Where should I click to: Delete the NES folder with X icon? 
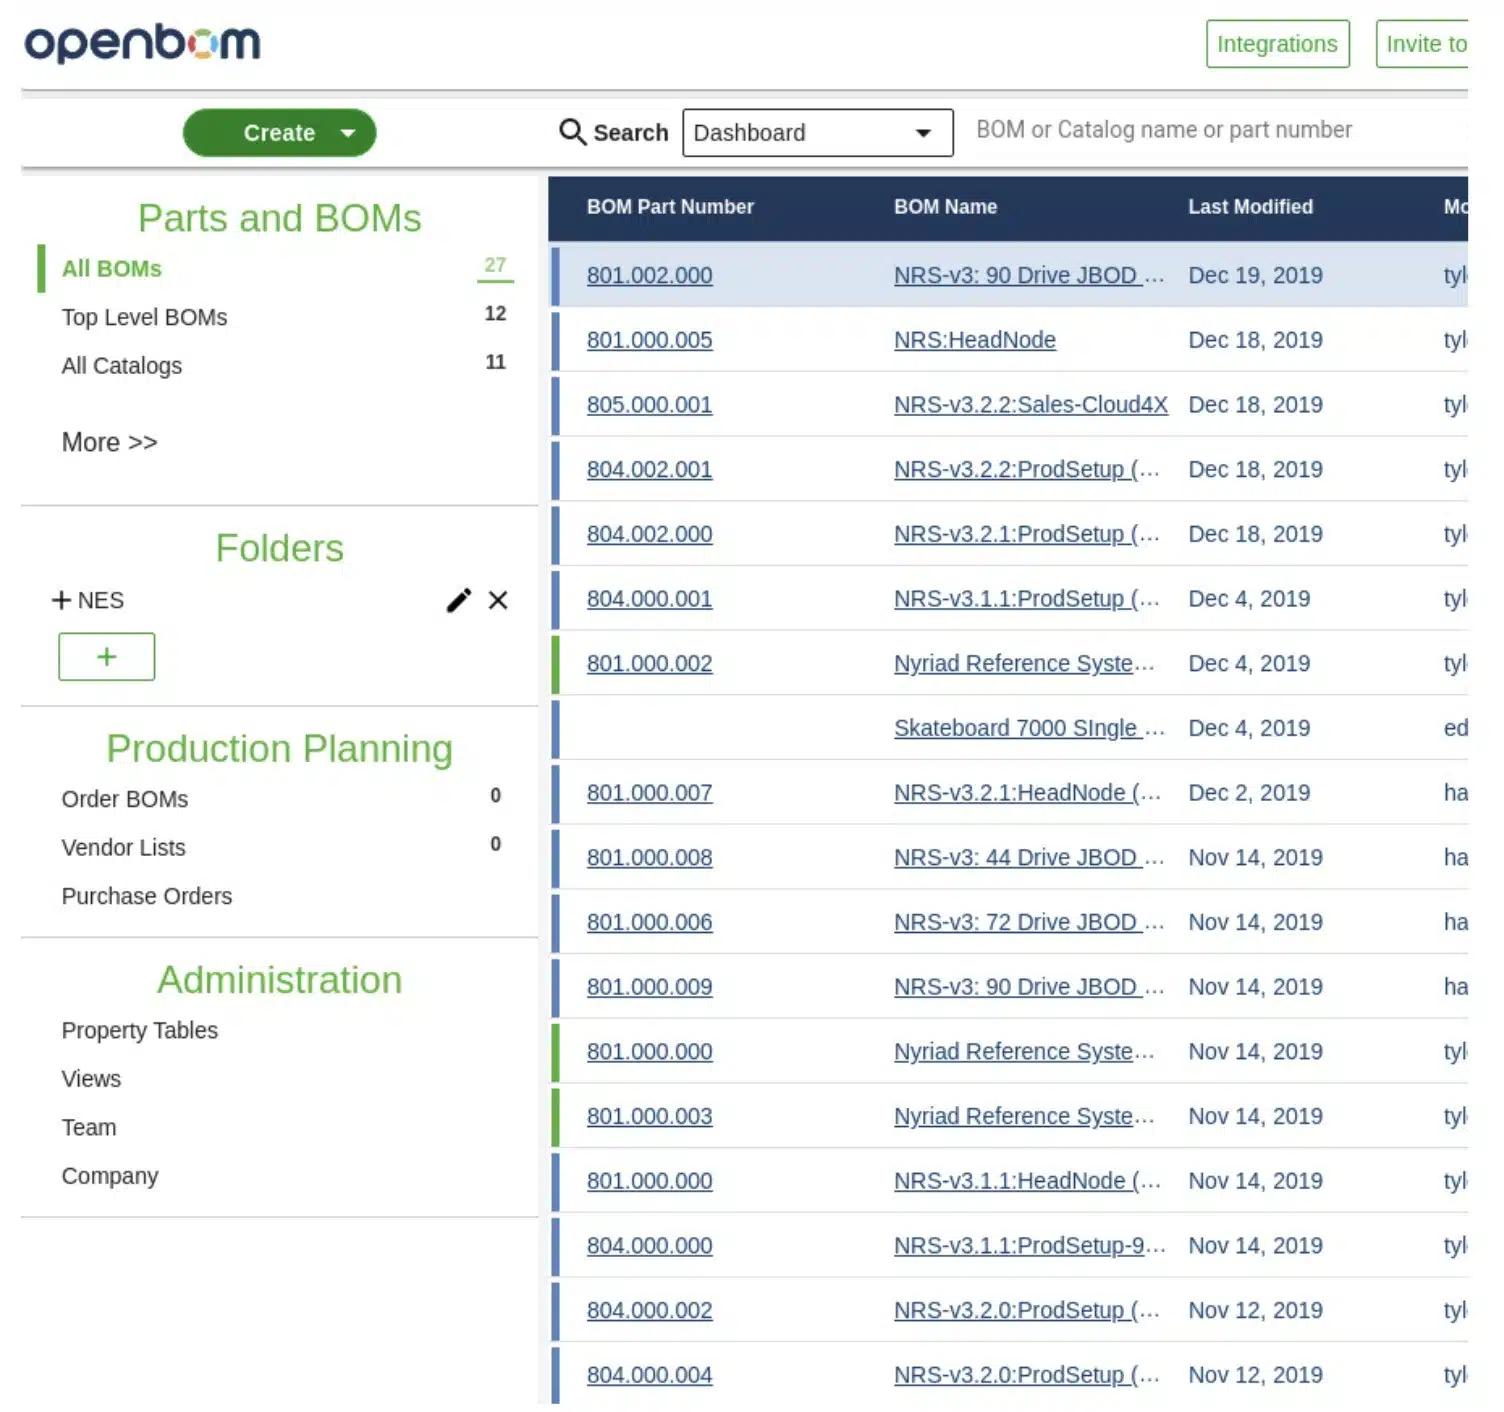498,600
